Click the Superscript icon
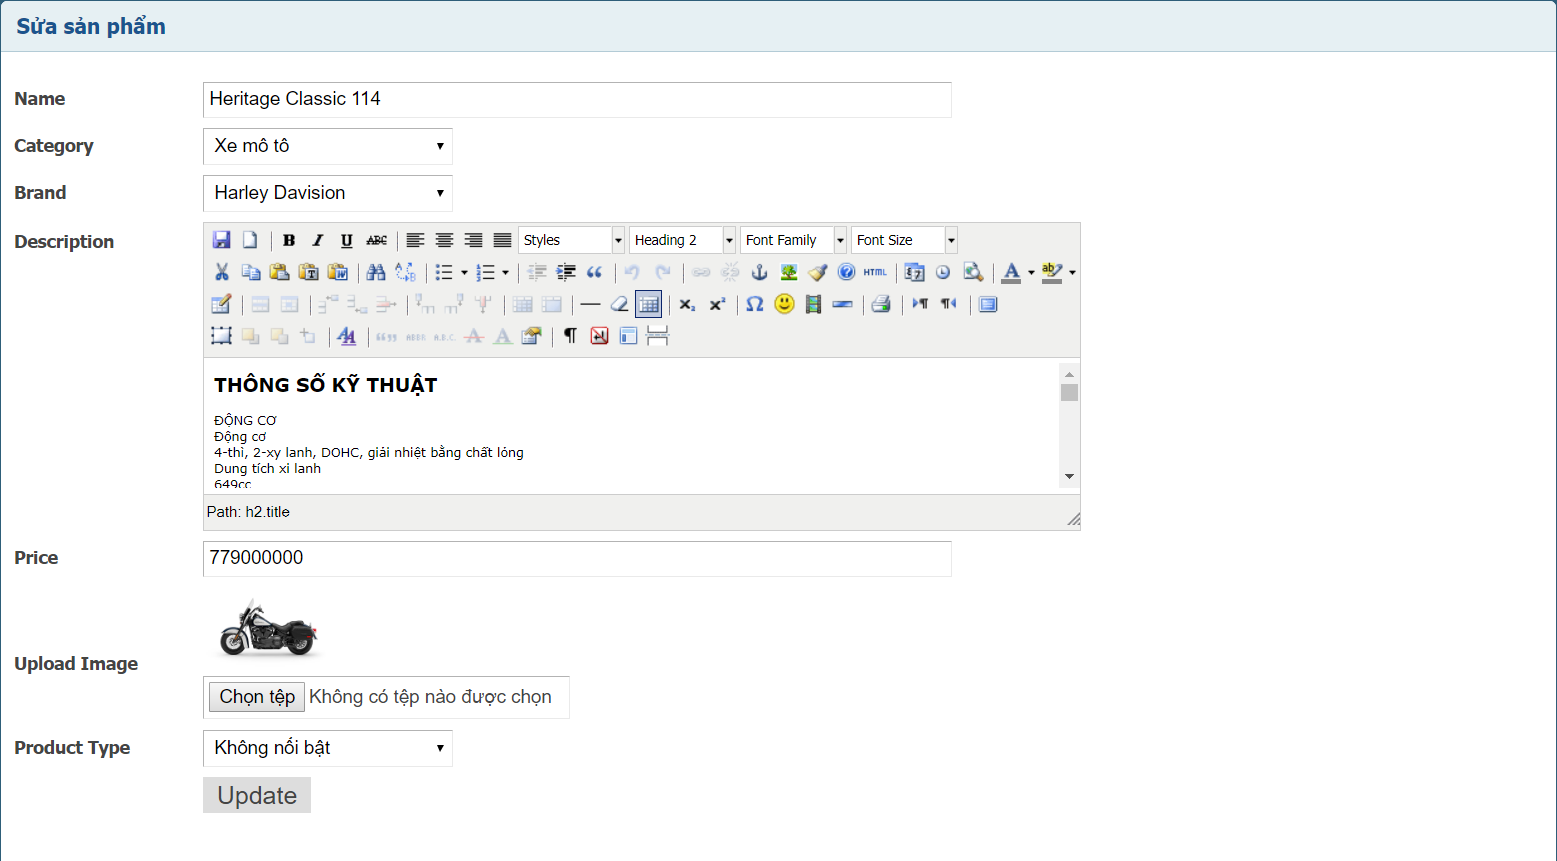The height and width of the screenshot is (861, 1557). (717, 304)
